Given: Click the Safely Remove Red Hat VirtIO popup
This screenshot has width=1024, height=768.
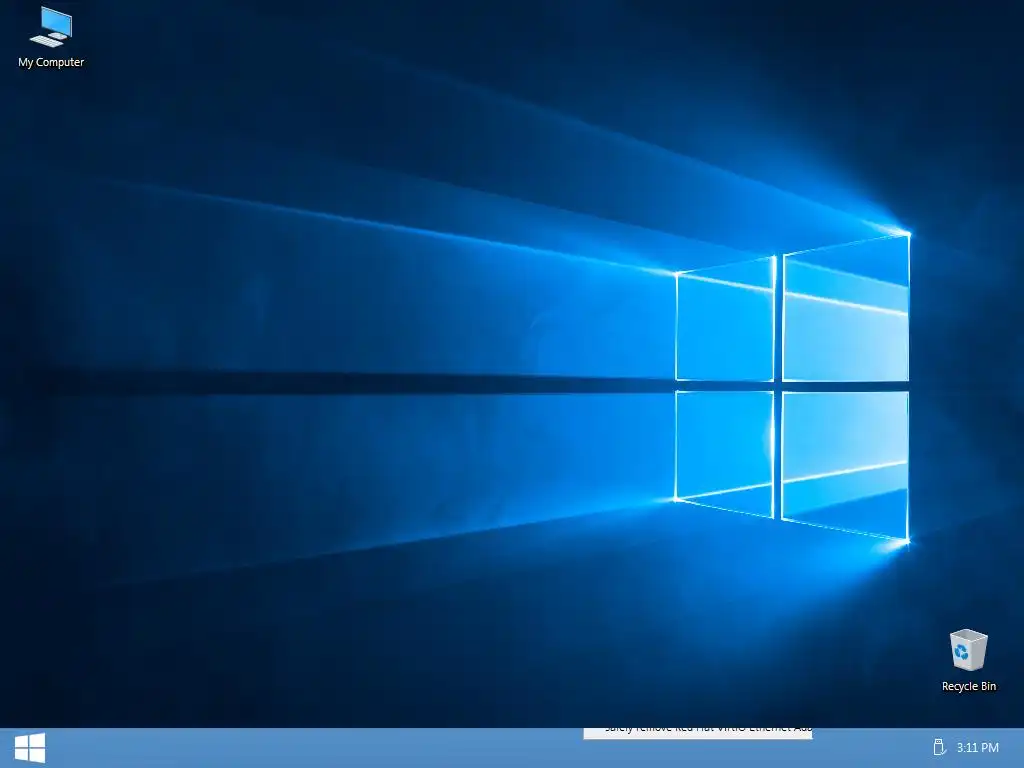Looking at the screenshot, I should click(697, 733).
